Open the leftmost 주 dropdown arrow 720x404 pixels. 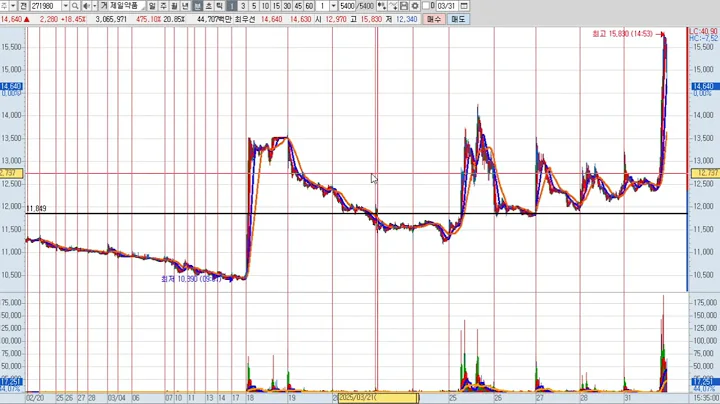pyautogui.click(x=12, y=6)
